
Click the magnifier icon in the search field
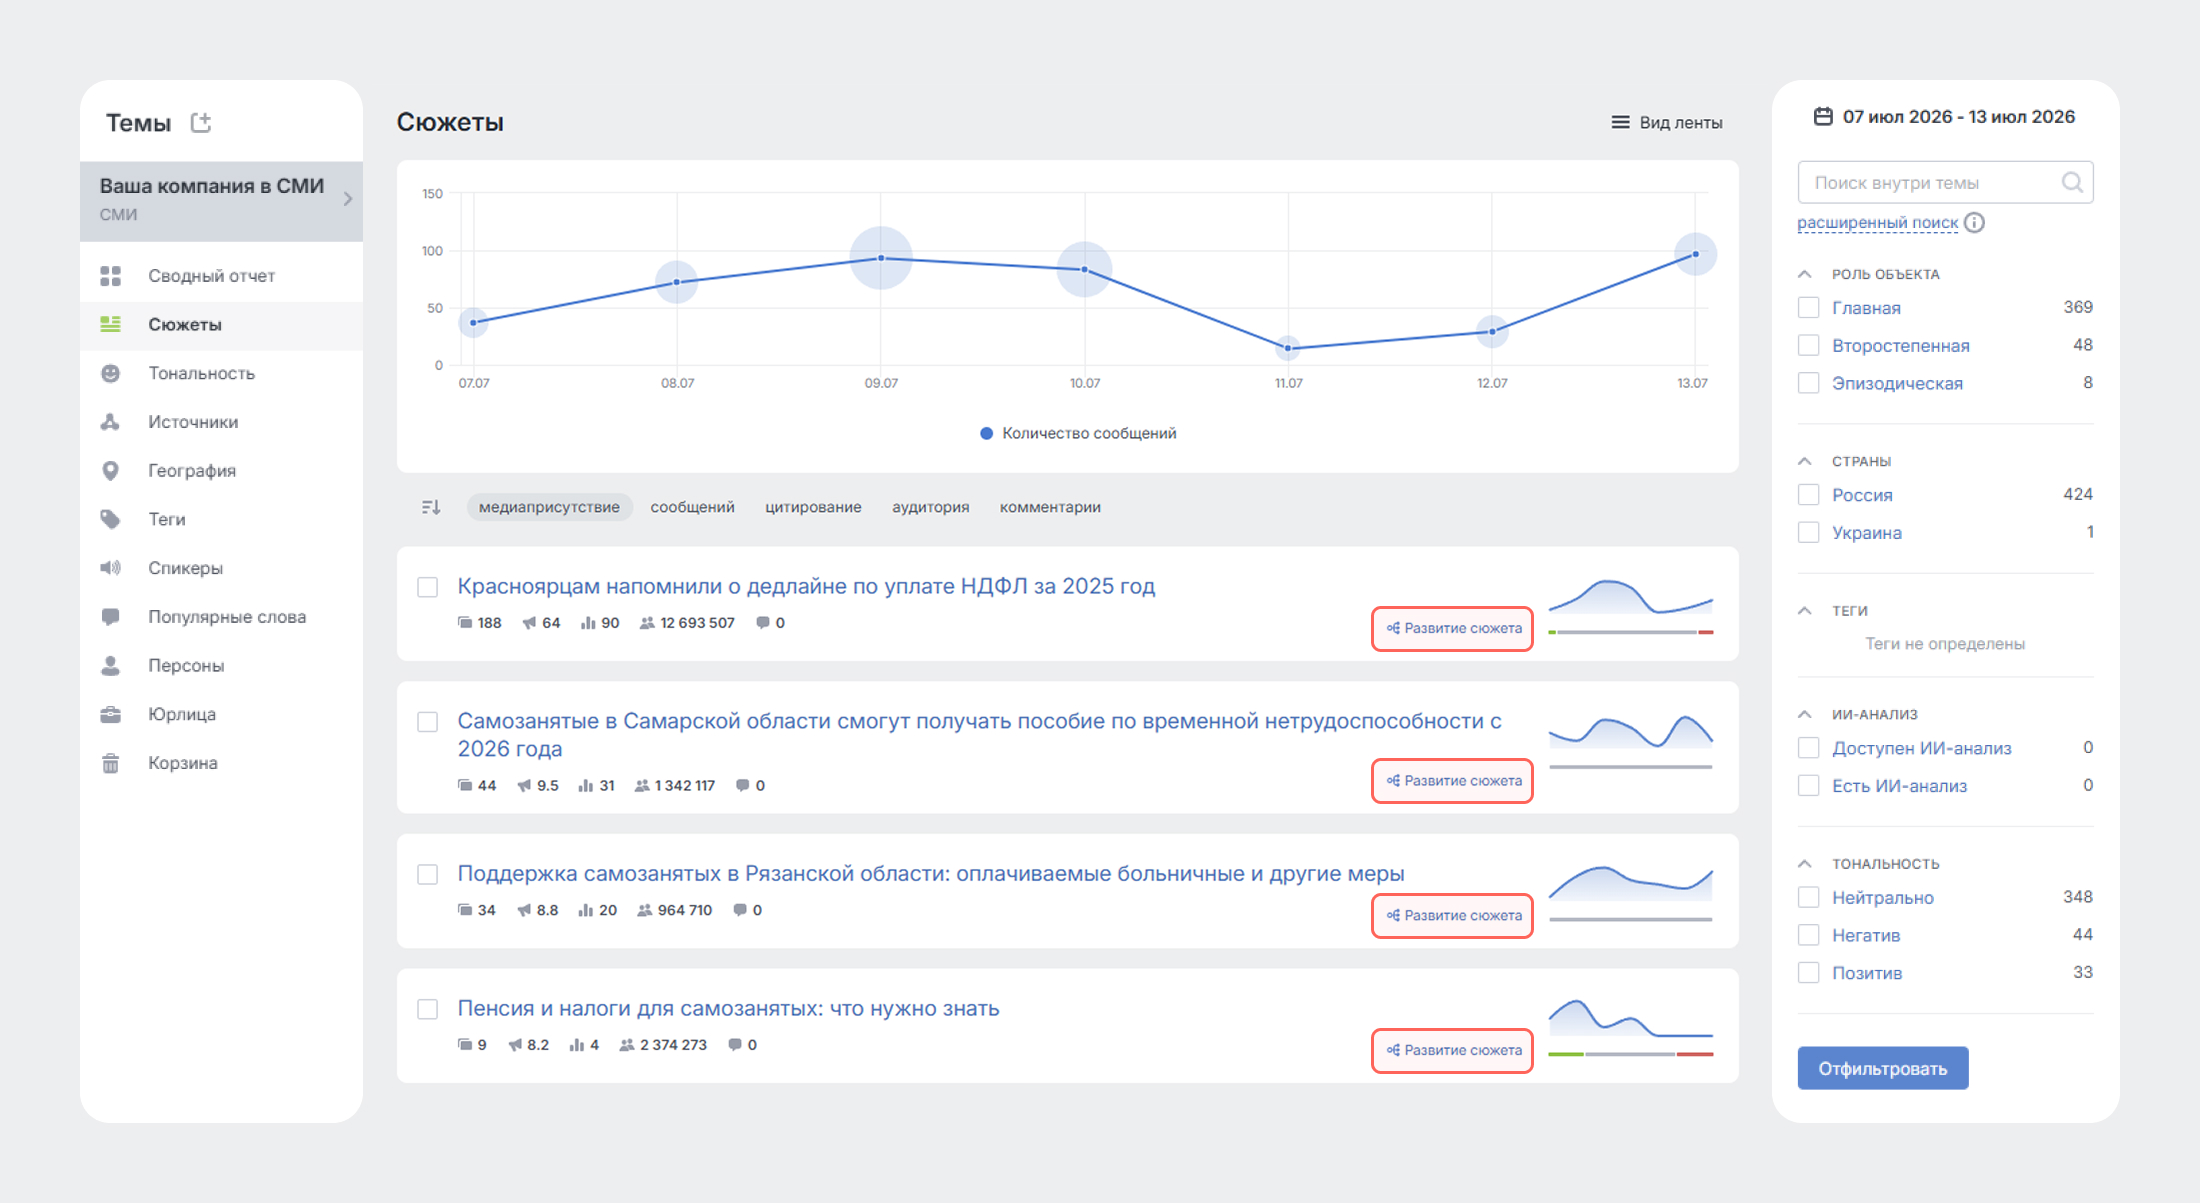(2072, 182)
